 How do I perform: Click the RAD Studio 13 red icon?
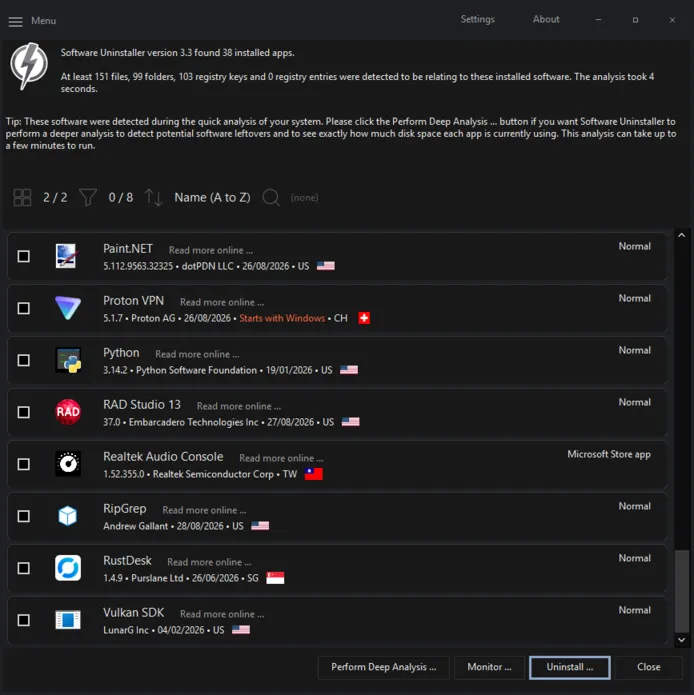68,412
